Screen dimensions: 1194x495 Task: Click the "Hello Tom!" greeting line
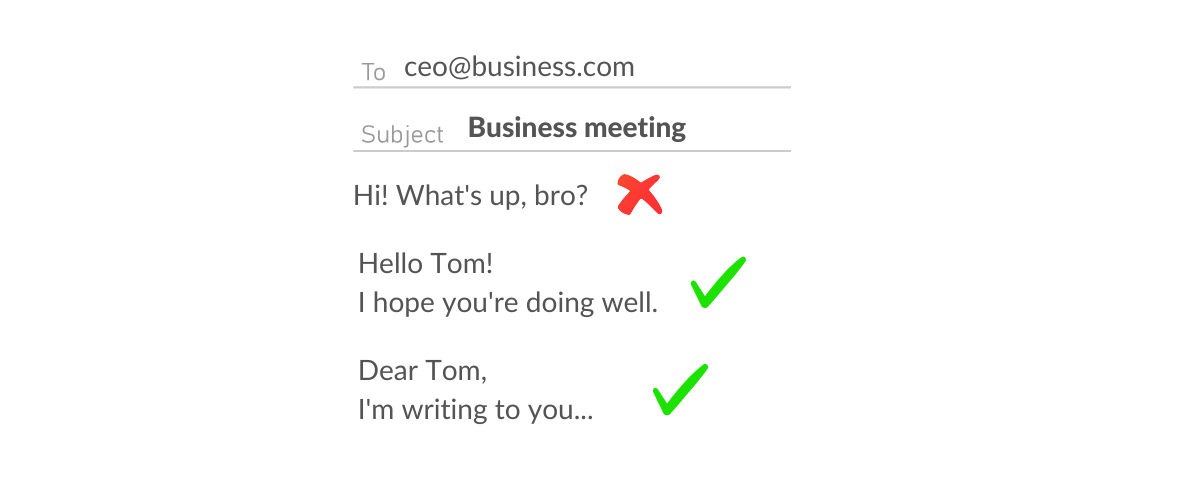coord(425,264)
